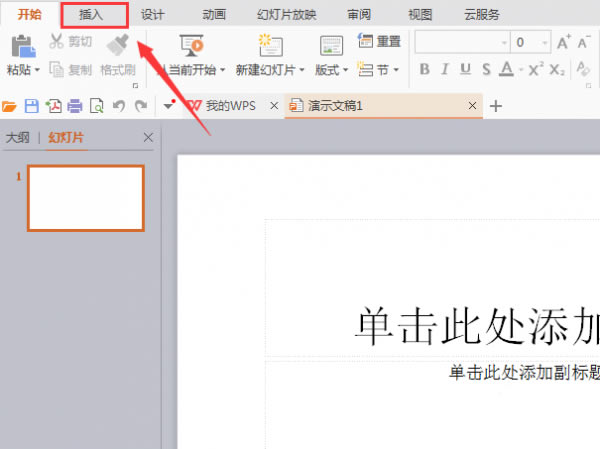Expand clipboard group dialog launcher
Screen dimensions: 600x449
(x=135, y=85)
